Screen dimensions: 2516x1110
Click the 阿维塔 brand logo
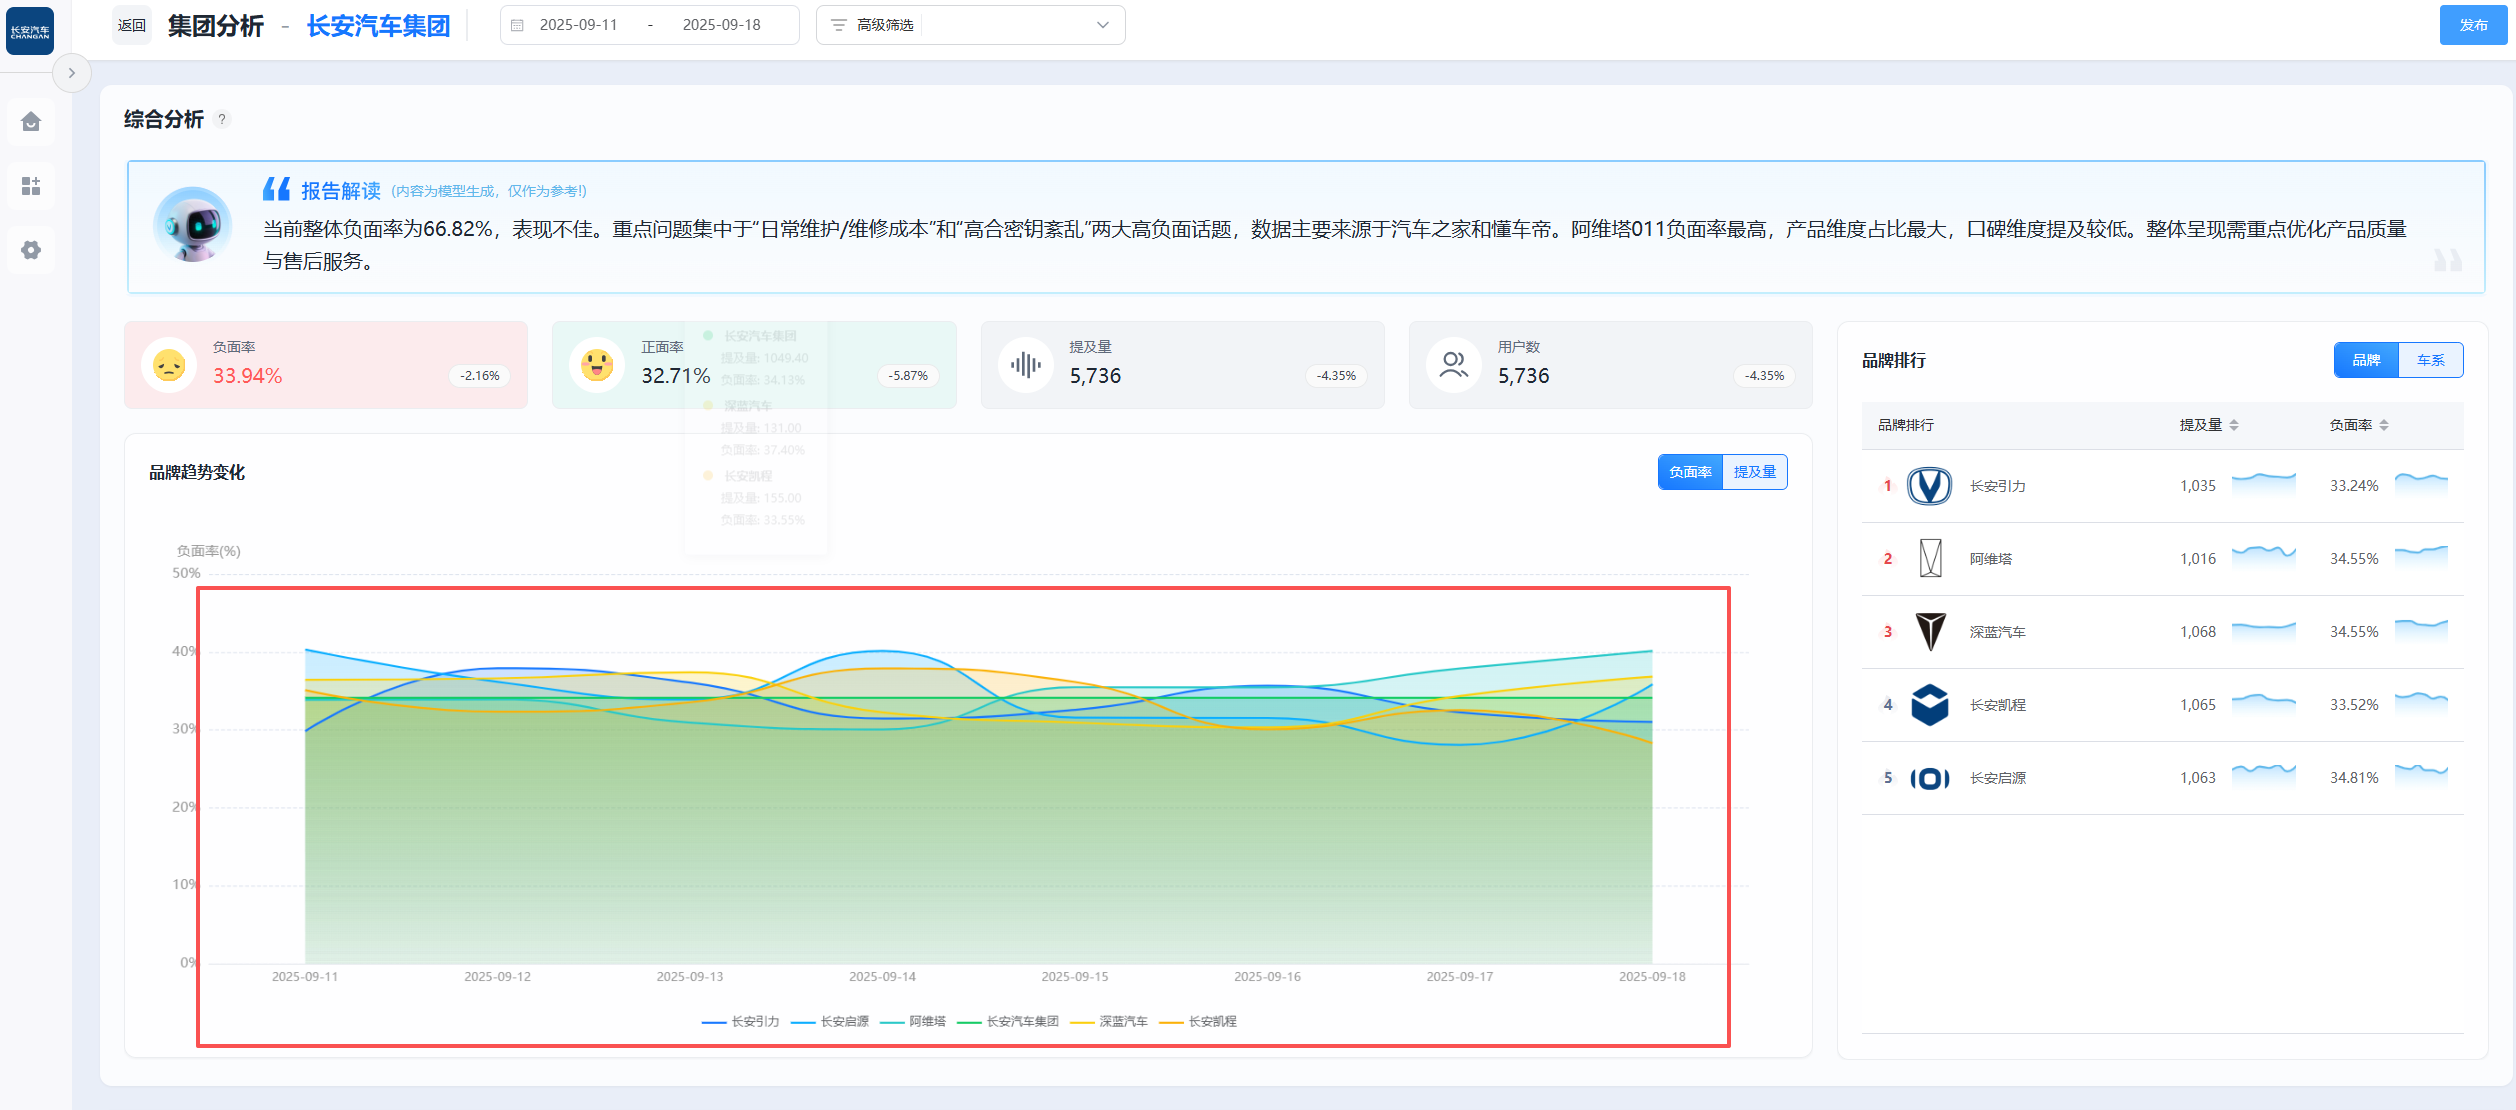(1930, 558)
